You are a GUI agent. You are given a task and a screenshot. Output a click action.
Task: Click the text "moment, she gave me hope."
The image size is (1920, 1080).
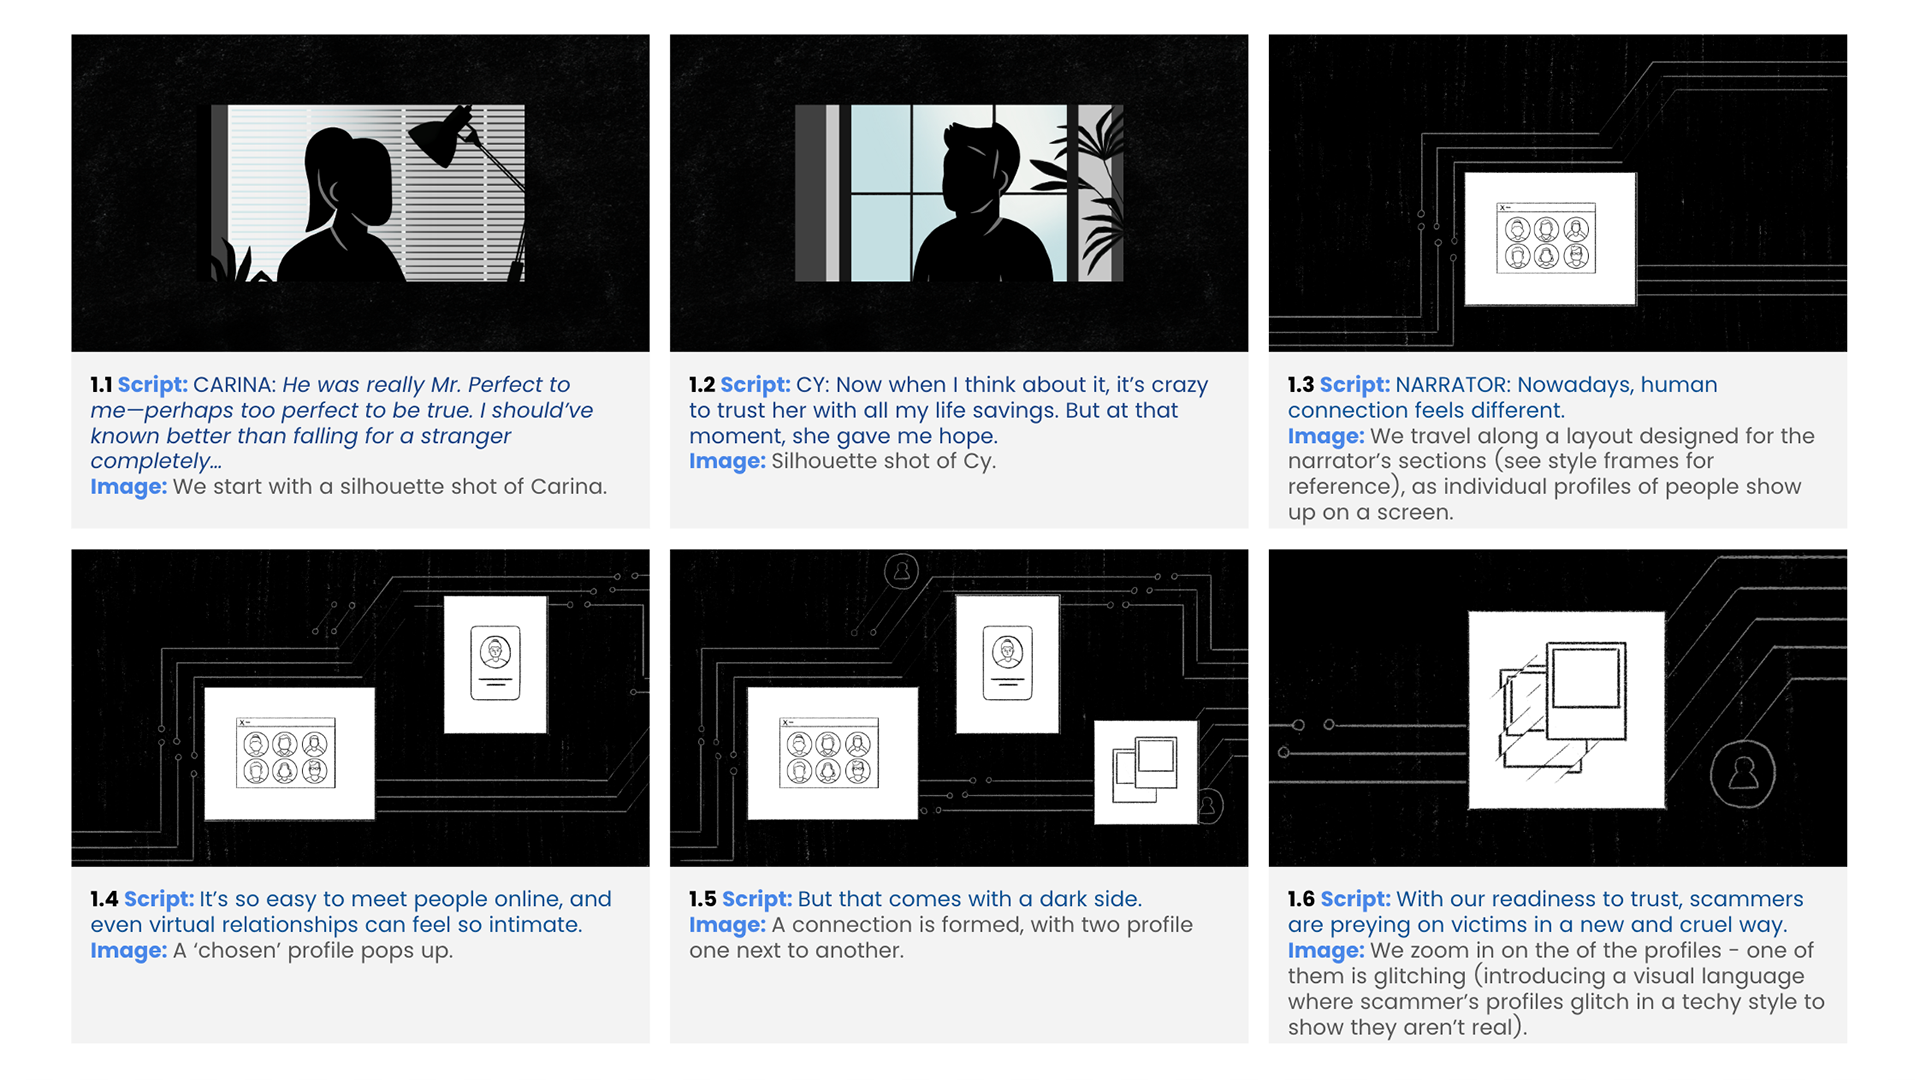[x=843, y=436]
